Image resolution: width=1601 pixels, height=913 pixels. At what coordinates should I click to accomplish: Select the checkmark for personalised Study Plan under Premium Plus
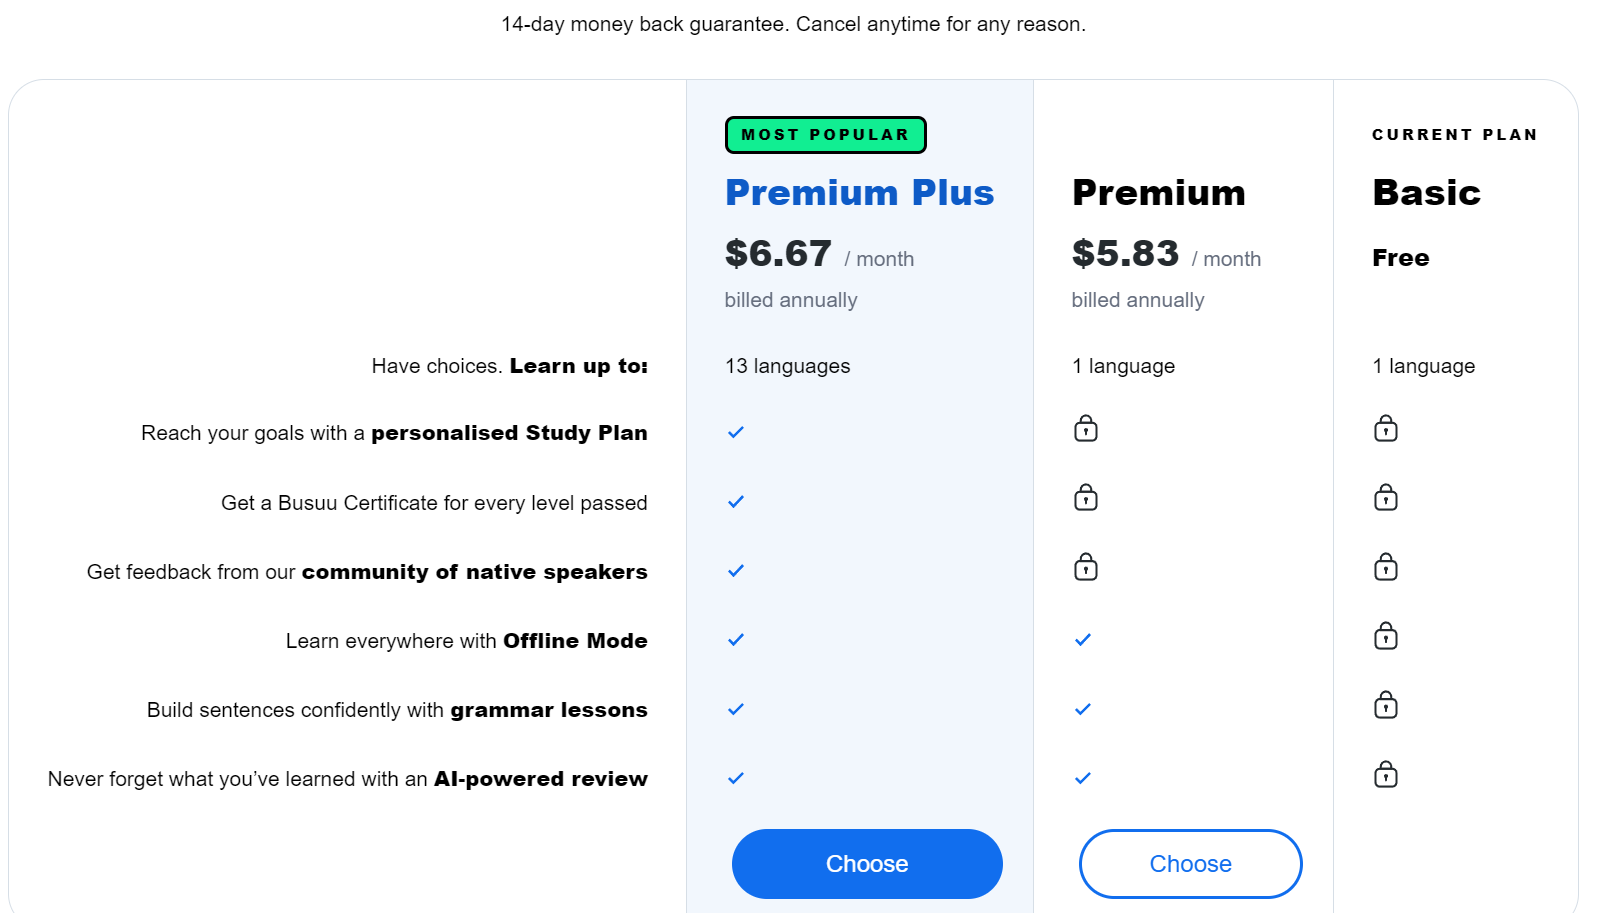(735, 432)
